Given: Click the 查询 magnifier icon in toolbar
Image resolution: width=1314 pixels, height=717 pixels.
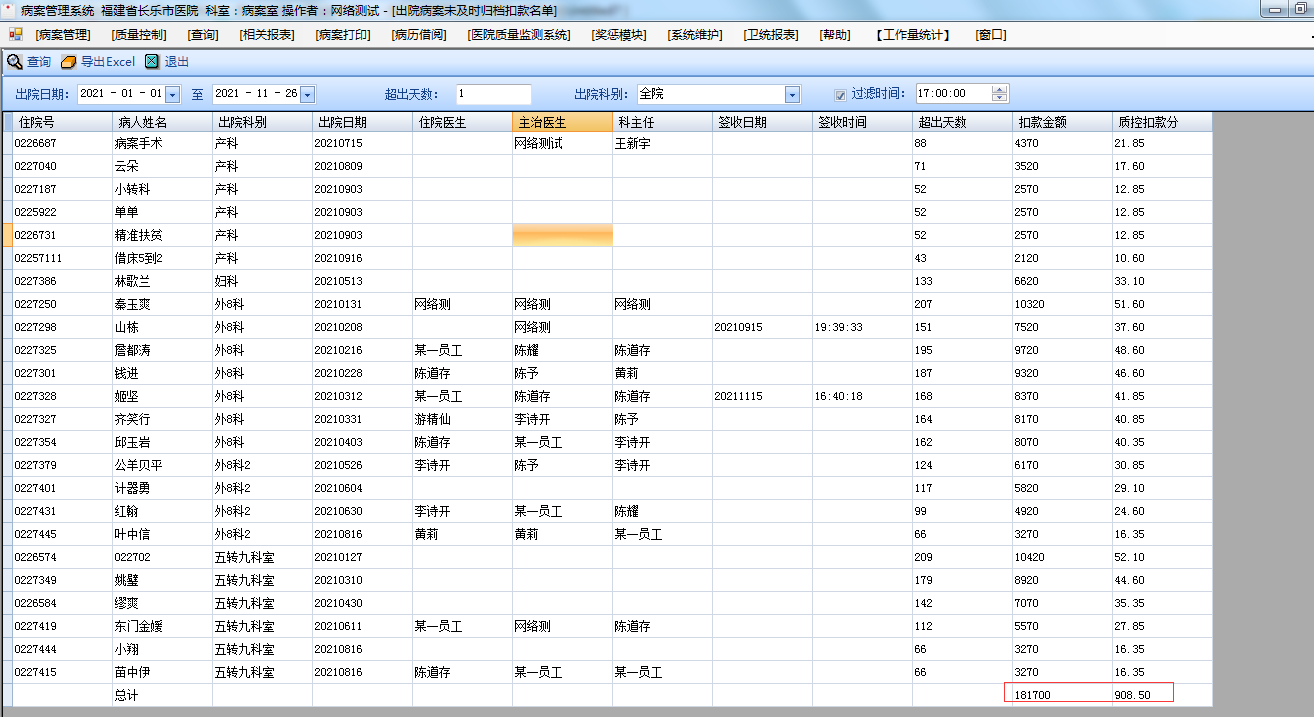Looking at the screenshot, I should [x=14, y=62].
